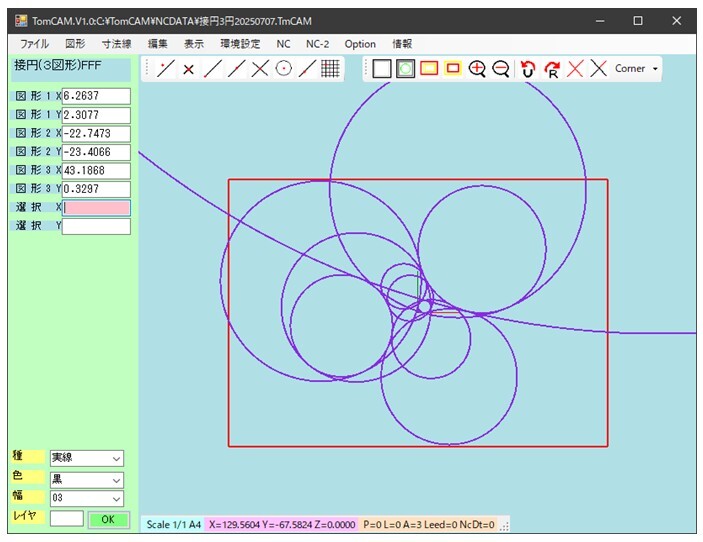Screen dimensions: 703x542
Task: Click the green circle in square view icon
Action: [x=405, y=69]
